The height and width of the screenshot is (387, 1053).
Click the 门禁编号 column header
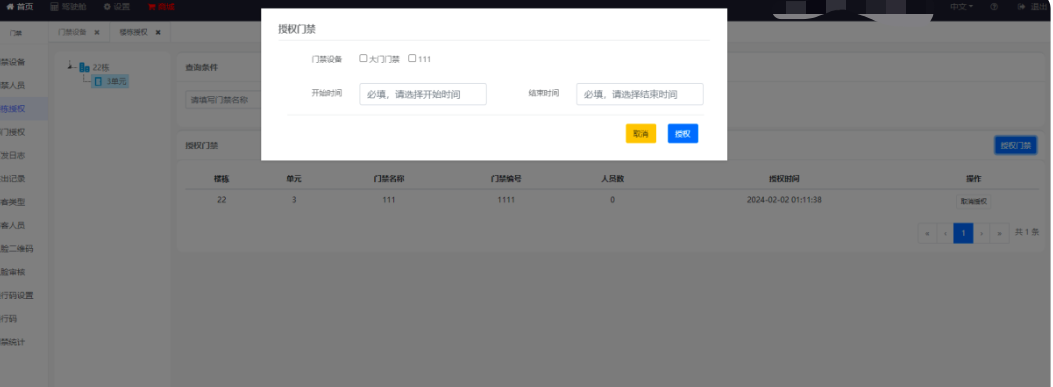tap(506, 179)
